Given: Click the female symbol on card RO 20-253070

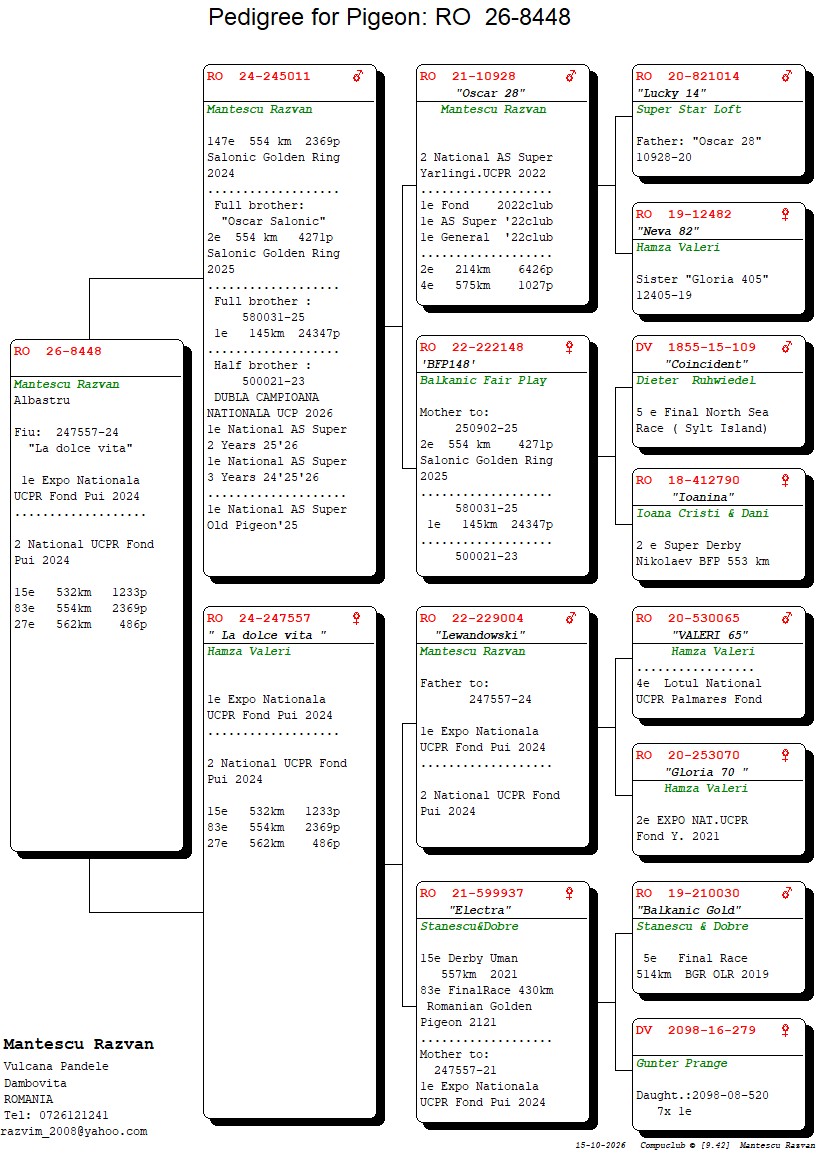Looking at the screenshot, I should point(785,755).
